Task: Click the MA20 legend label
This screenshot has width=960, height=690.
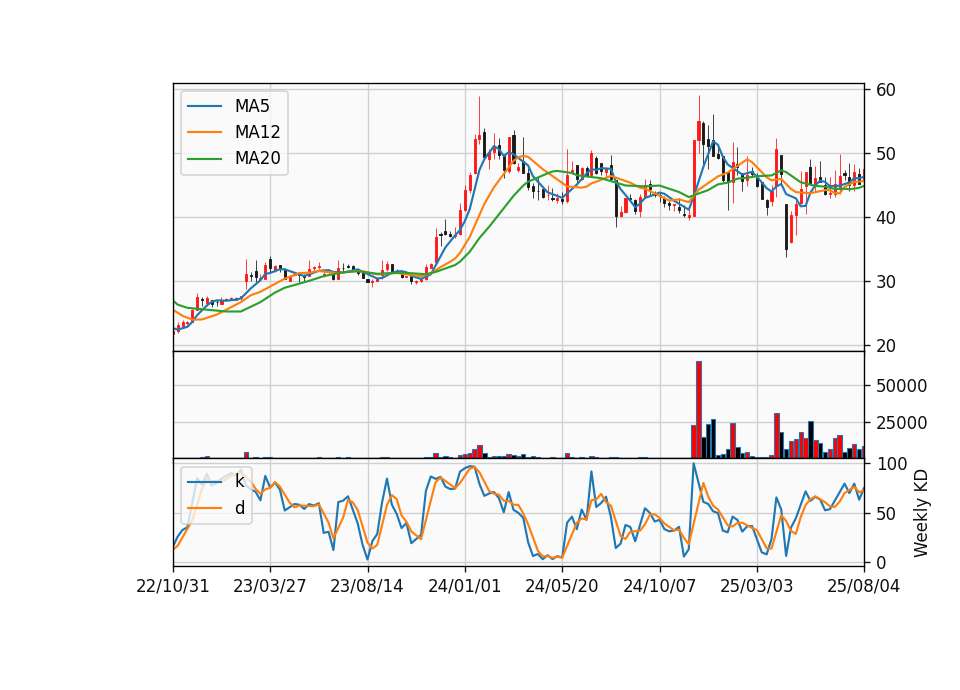Action: (x=257, y=158)
